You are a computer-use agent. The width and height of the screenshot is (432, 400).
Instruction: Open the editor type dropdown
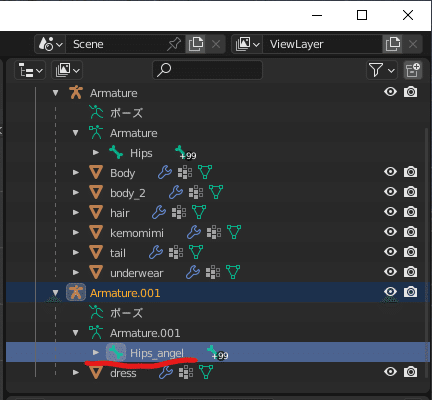tap(30, 70)
